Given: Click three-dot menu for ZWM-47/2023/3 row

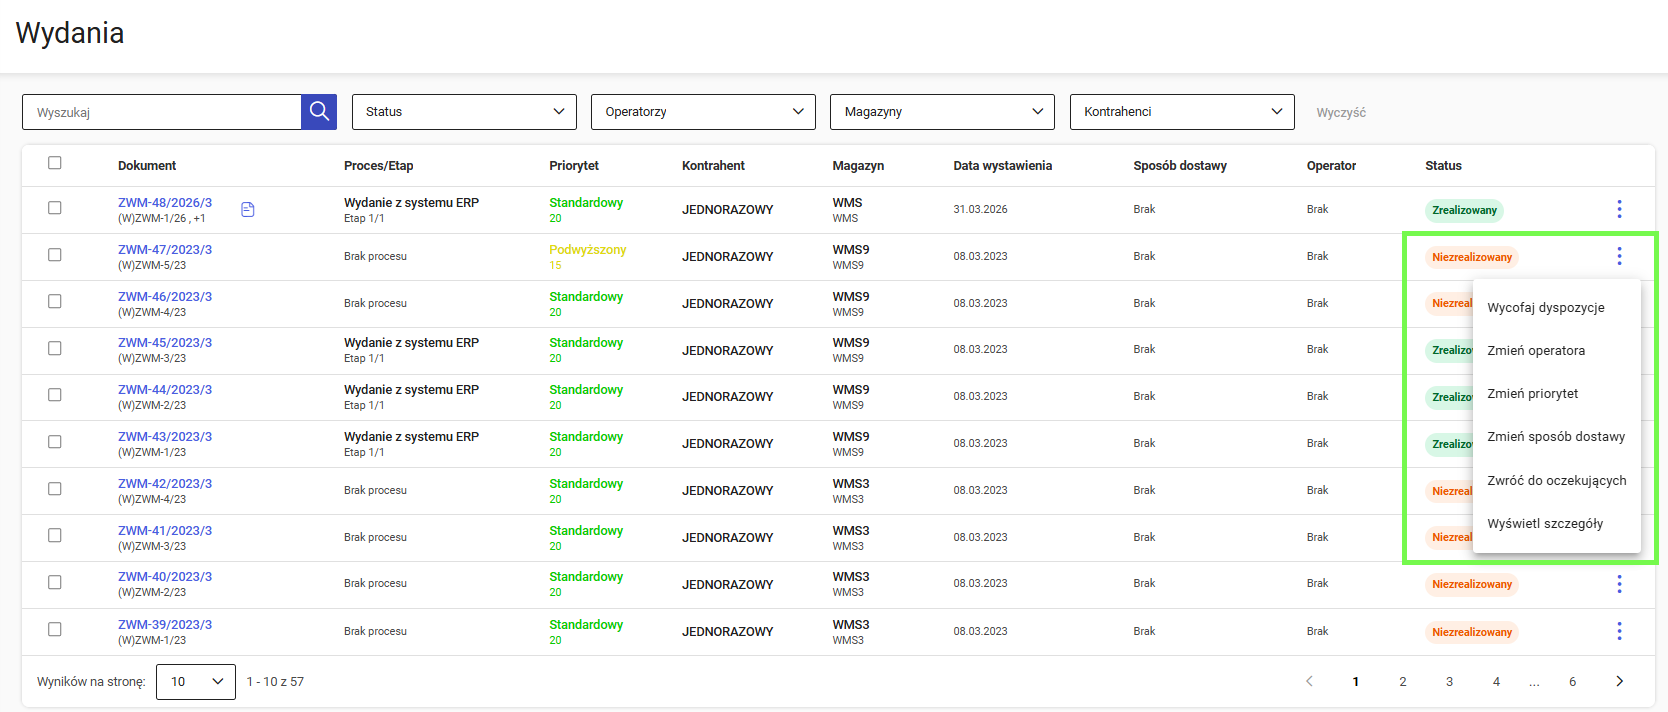Looking at the screenshot, I should (x=1619, y=256).
